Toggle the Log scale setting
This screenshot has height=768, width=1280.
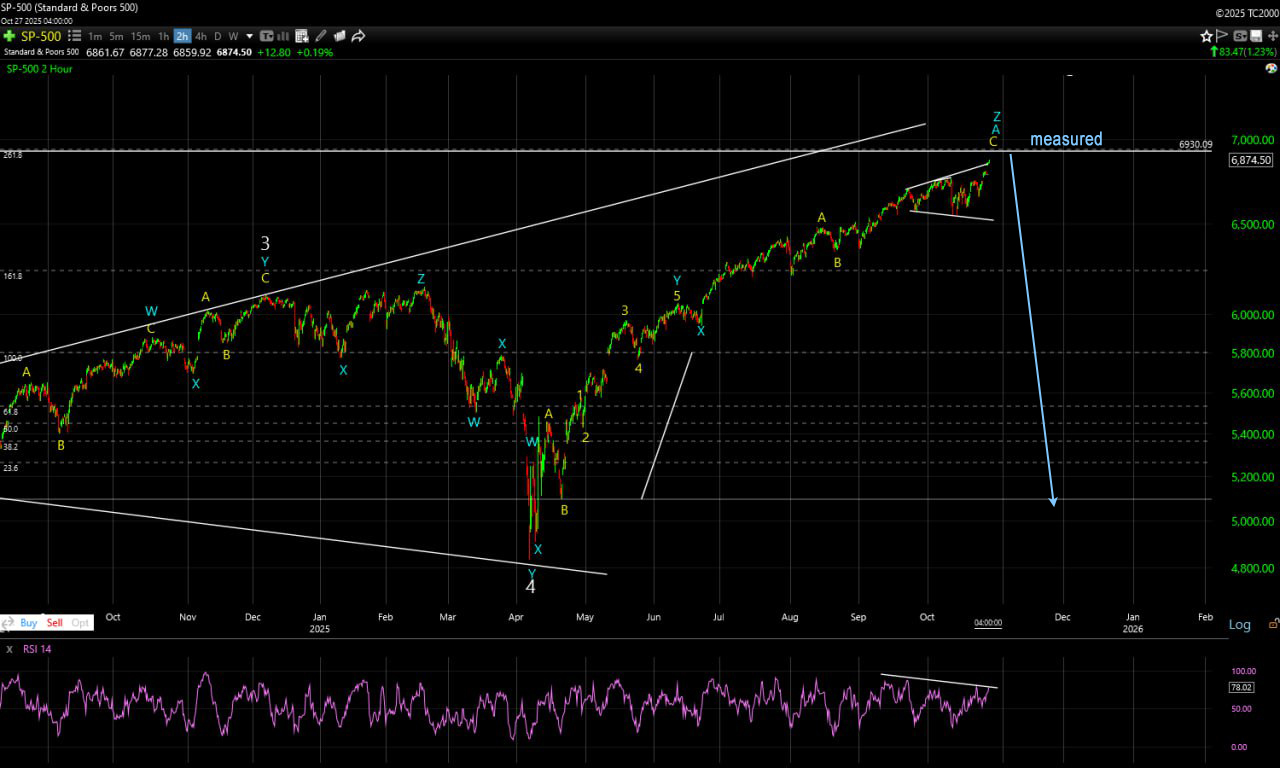pyautogui.click(x=1239, y=624)
